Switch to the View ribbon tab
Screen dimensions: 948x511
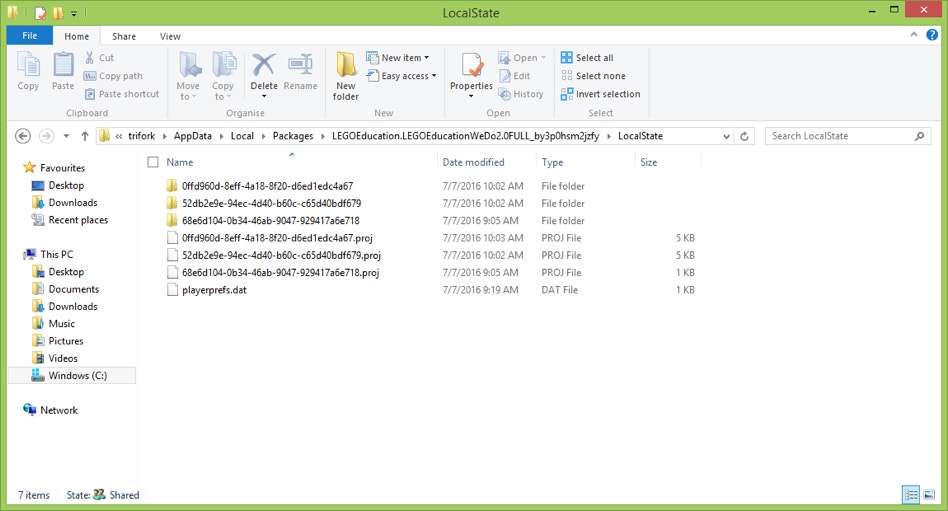(x=170, y=36)
